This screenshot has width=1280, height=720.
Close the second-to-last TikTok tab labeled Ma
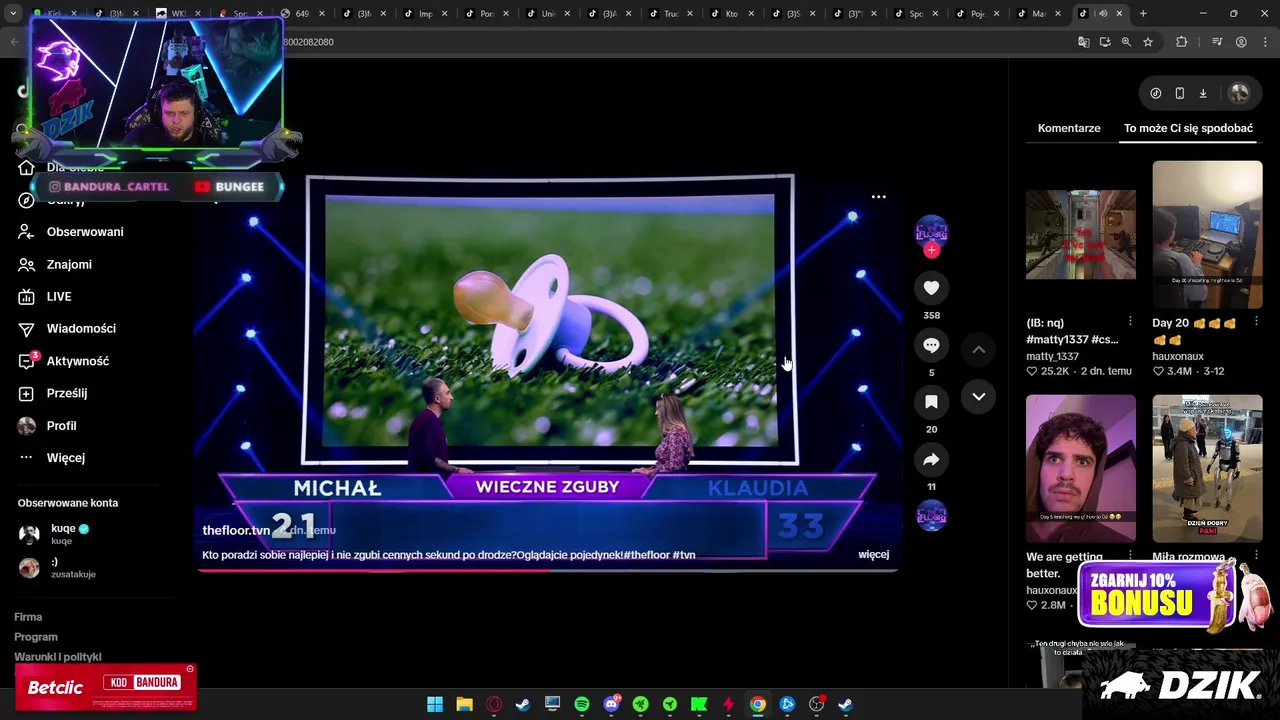(x=1058, y=14)
